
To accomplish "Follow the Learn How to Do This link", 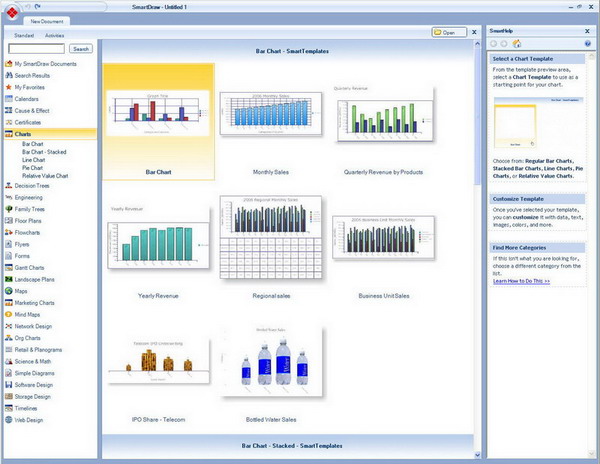I will click(521, 281).
